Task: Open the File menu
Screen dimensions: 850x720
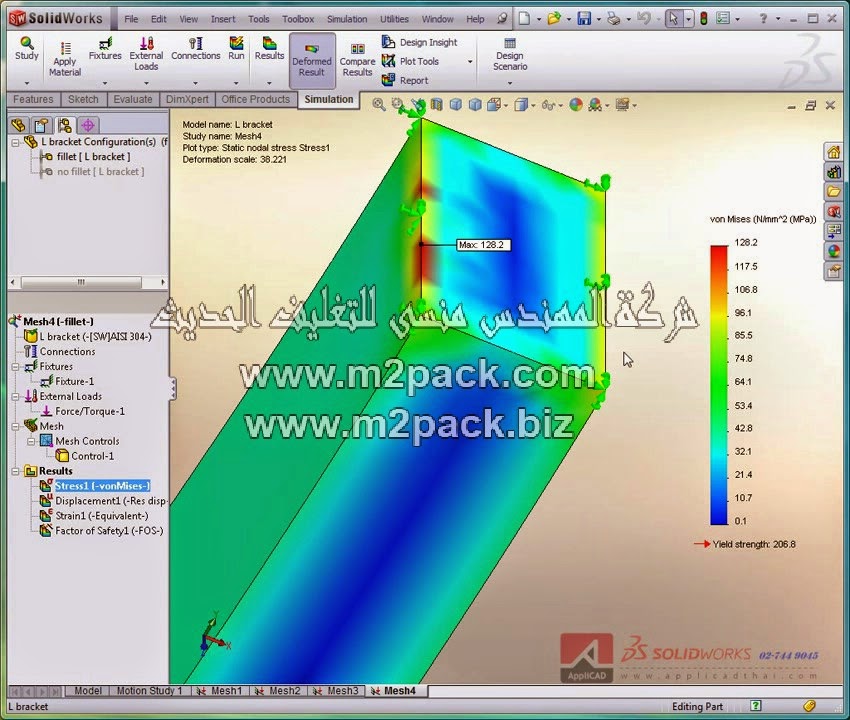Action: (x=131, y=19)
